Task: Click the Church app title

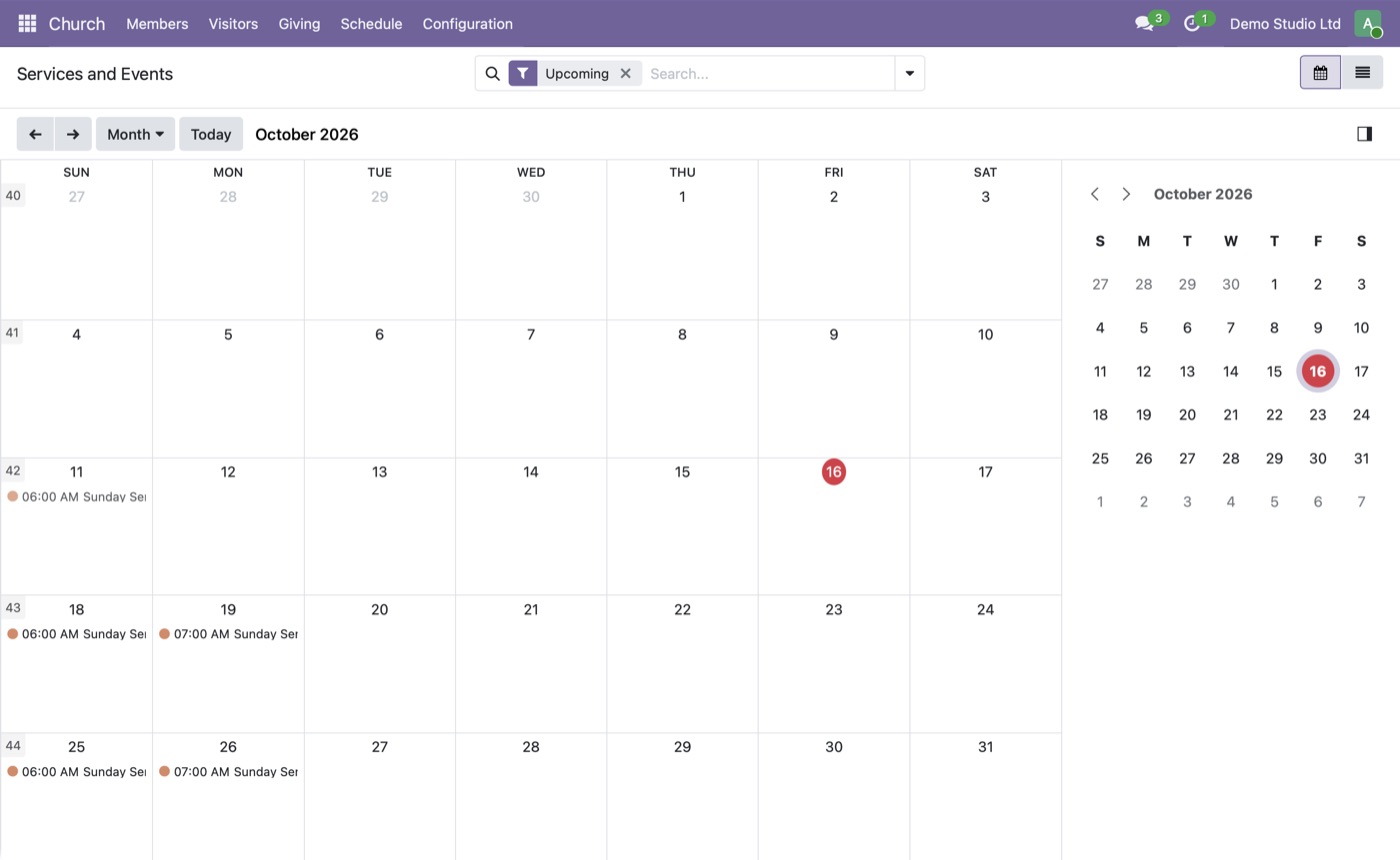Action: coord(76,23)
